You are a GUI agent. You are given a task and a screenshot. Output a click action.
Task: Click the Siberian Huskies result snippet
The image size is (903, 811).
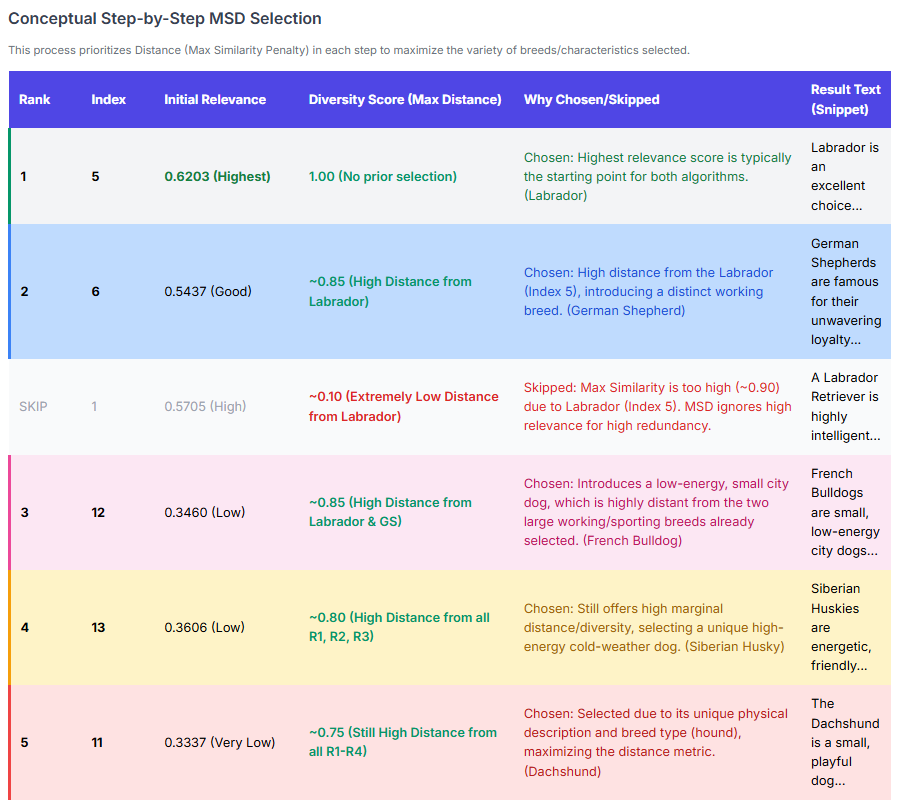click(x=840, y=627)
